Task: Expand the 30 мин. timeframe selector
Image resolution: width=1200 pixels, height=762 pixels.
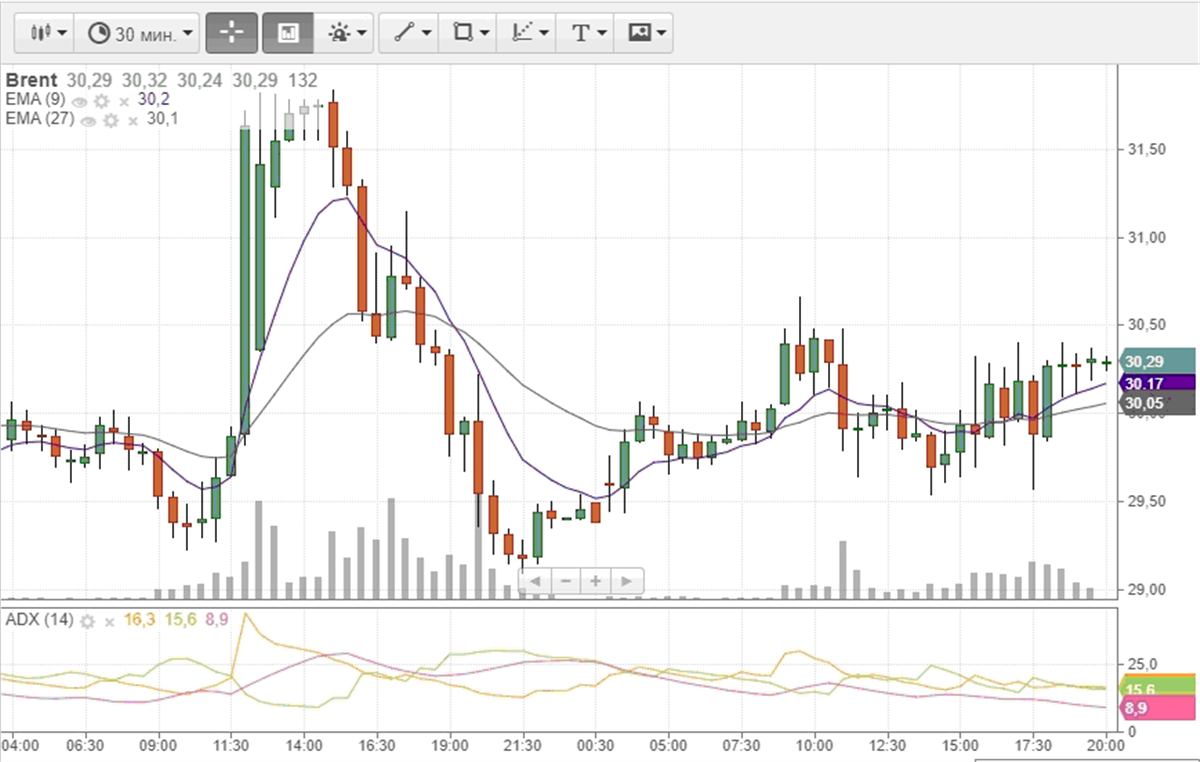Action: 138,33
